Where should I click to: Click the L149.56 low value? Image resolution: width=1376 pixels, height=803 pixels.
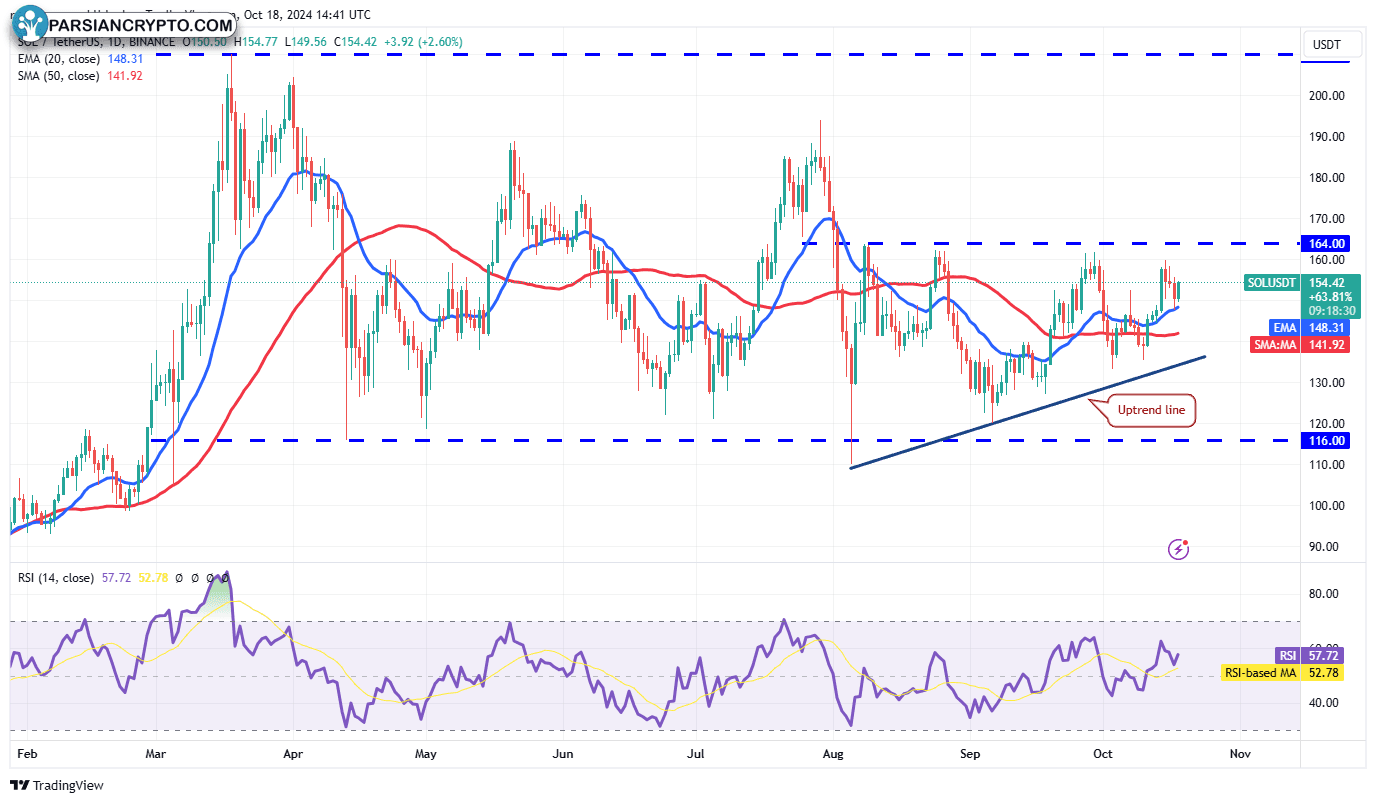(305, 42)
